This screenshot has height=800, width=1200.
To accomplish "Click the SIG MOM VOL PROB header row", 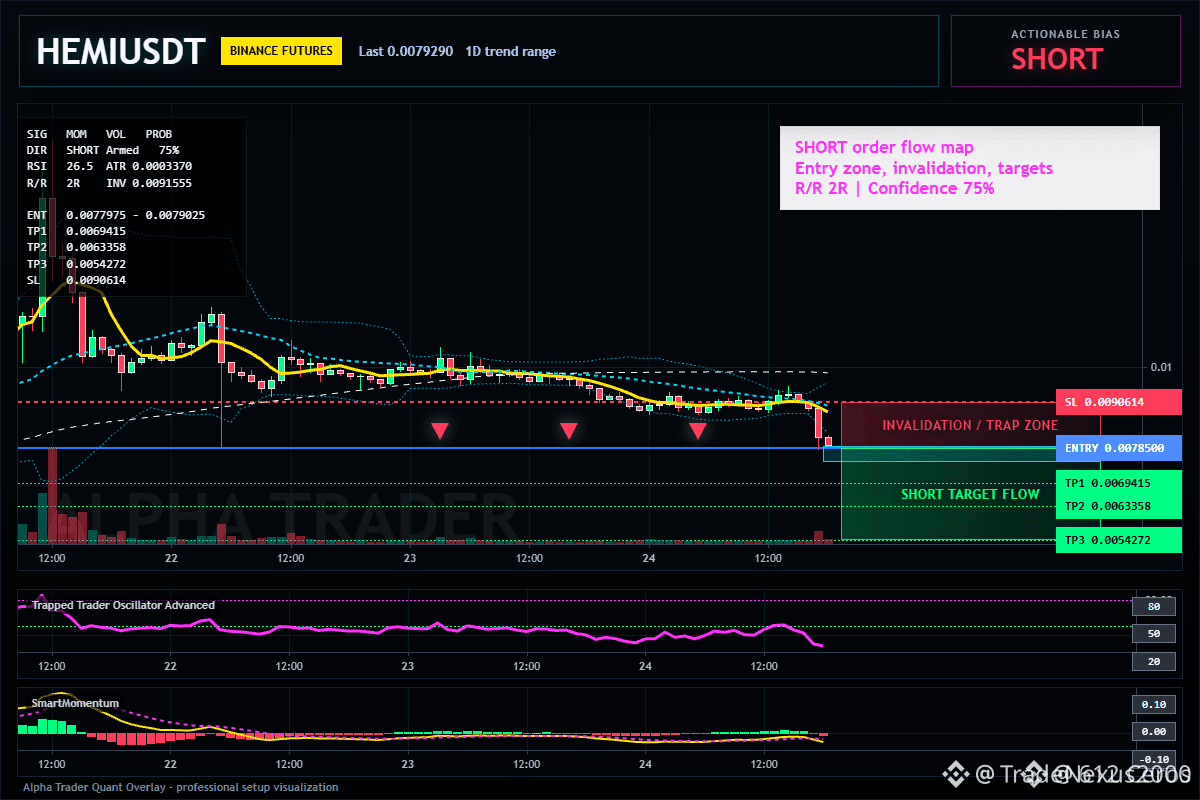I will 99,133.
